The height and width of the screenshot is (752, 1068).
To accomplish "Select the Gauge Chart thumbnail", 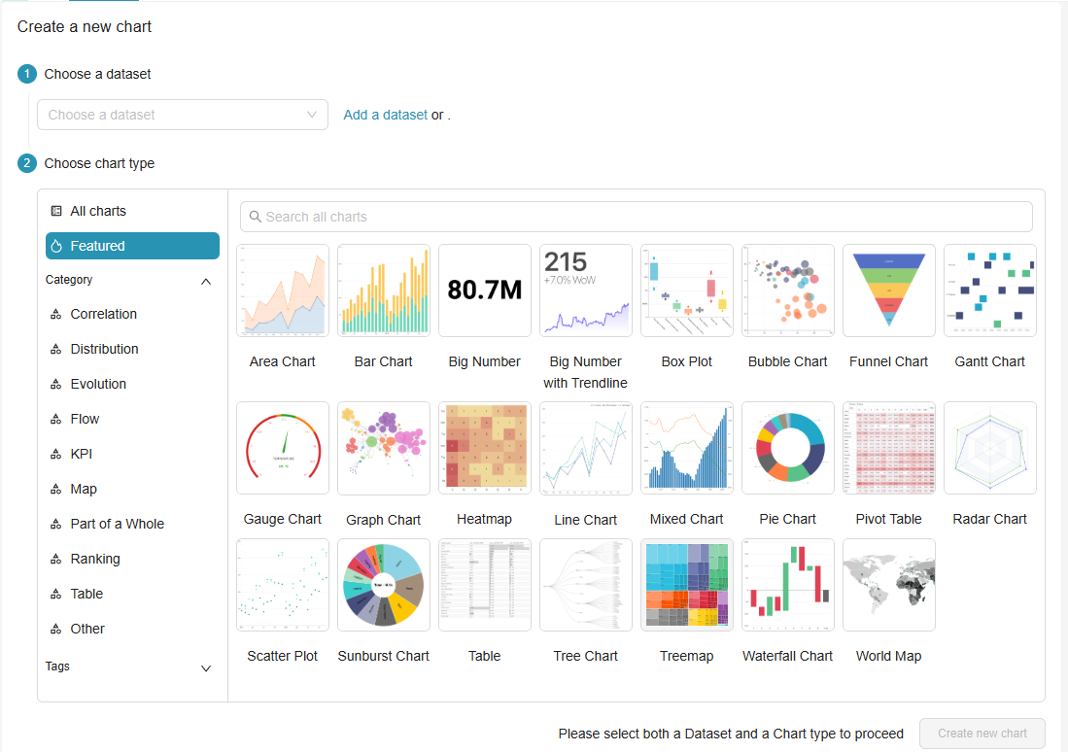I will [283, 448].
